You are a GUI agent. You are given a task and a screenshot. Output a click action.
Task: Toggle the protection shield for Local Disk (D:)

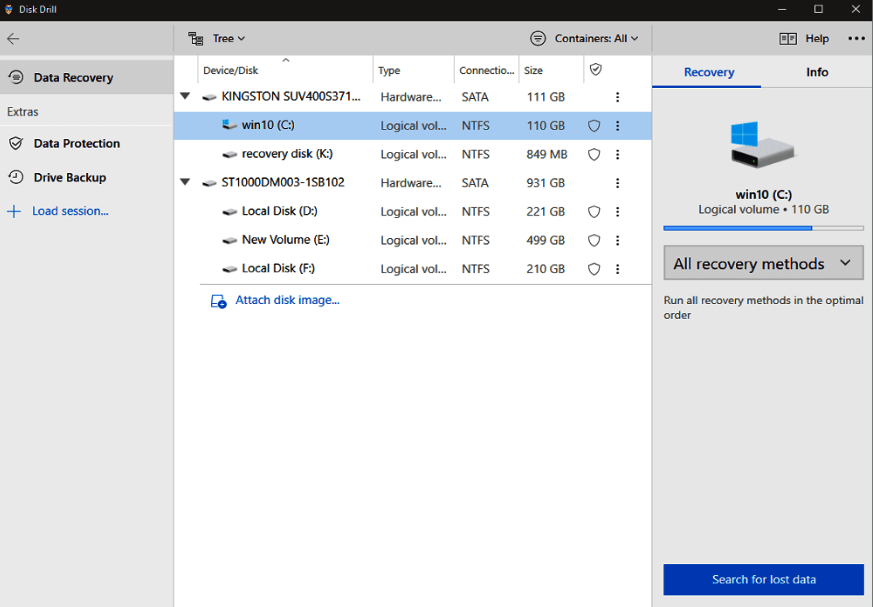tap(593, 212)
